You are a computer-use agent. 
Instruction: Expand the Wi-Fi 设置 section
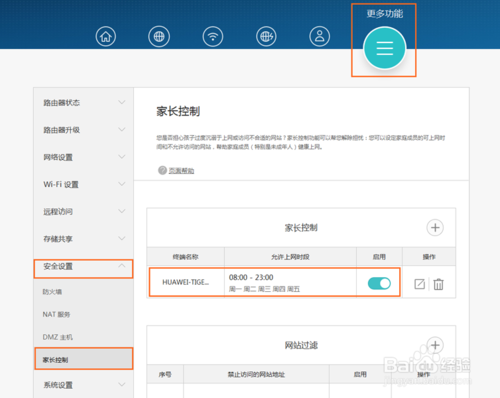(x=83, y=184)
